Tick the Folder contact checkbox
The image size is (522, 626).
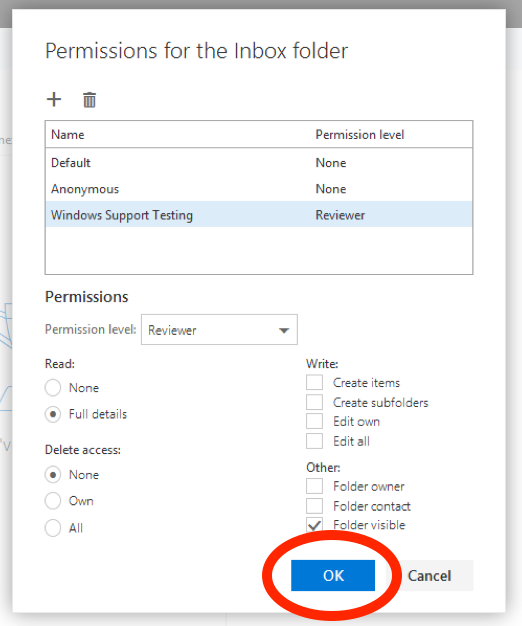point(314,506)
